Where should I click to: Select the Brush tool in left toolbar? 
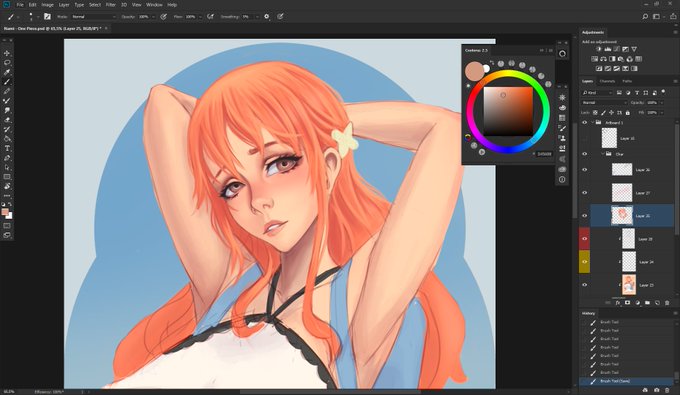[x=7, y=82]
